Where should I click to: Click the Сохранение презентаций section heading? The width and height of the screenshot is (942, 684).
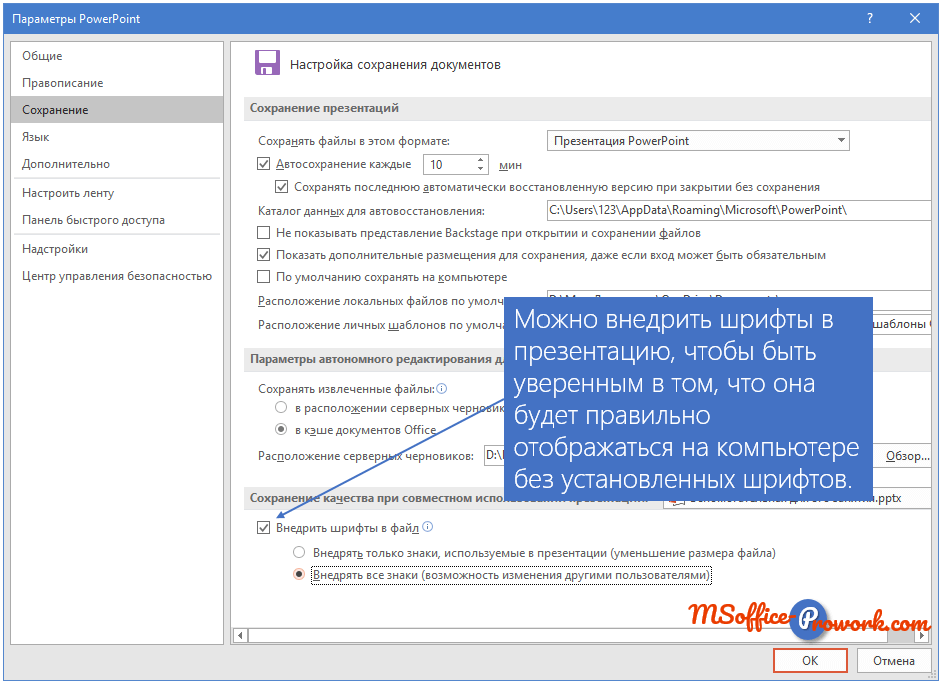[324, 108]
